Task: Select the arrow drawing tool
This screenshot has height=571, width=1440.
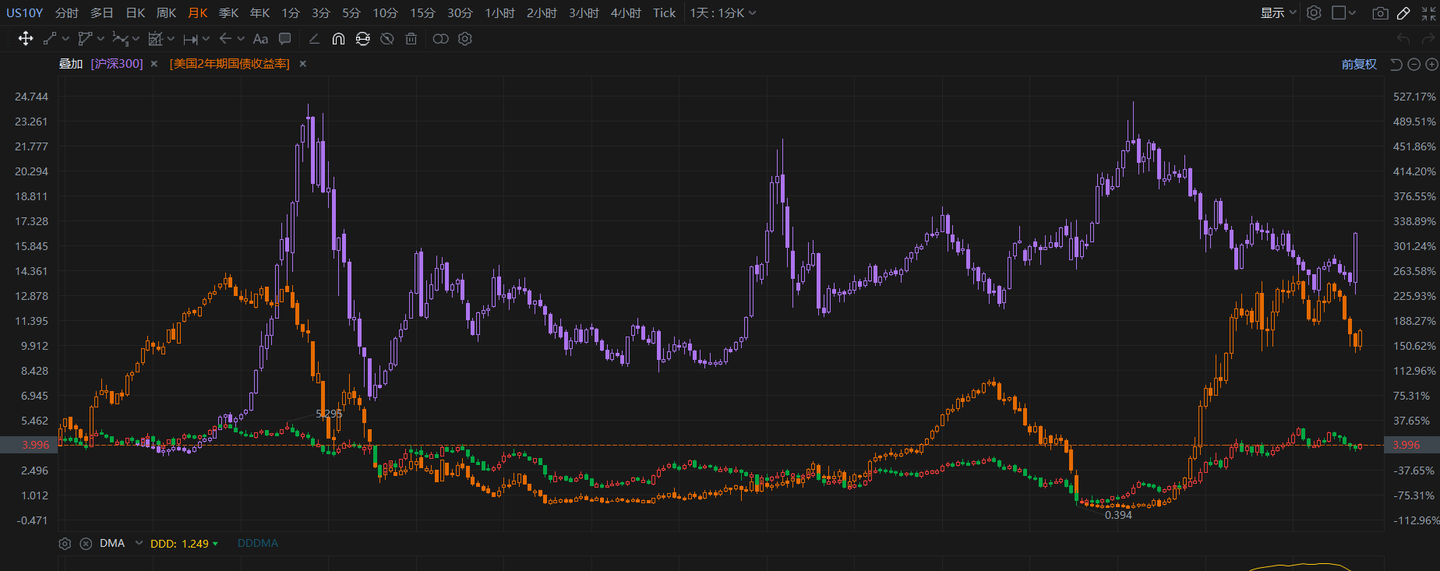Action: point(225,39)
